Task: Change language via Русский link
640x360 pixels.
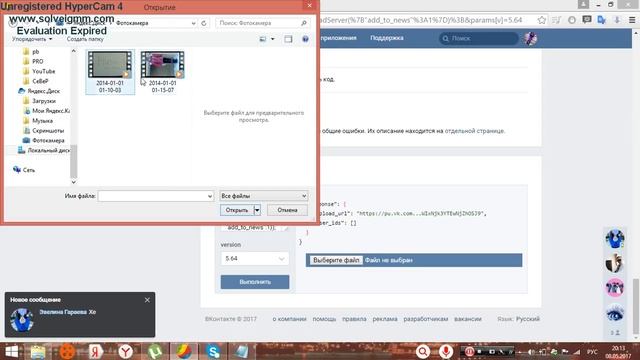Action: [x=528, y=319]
